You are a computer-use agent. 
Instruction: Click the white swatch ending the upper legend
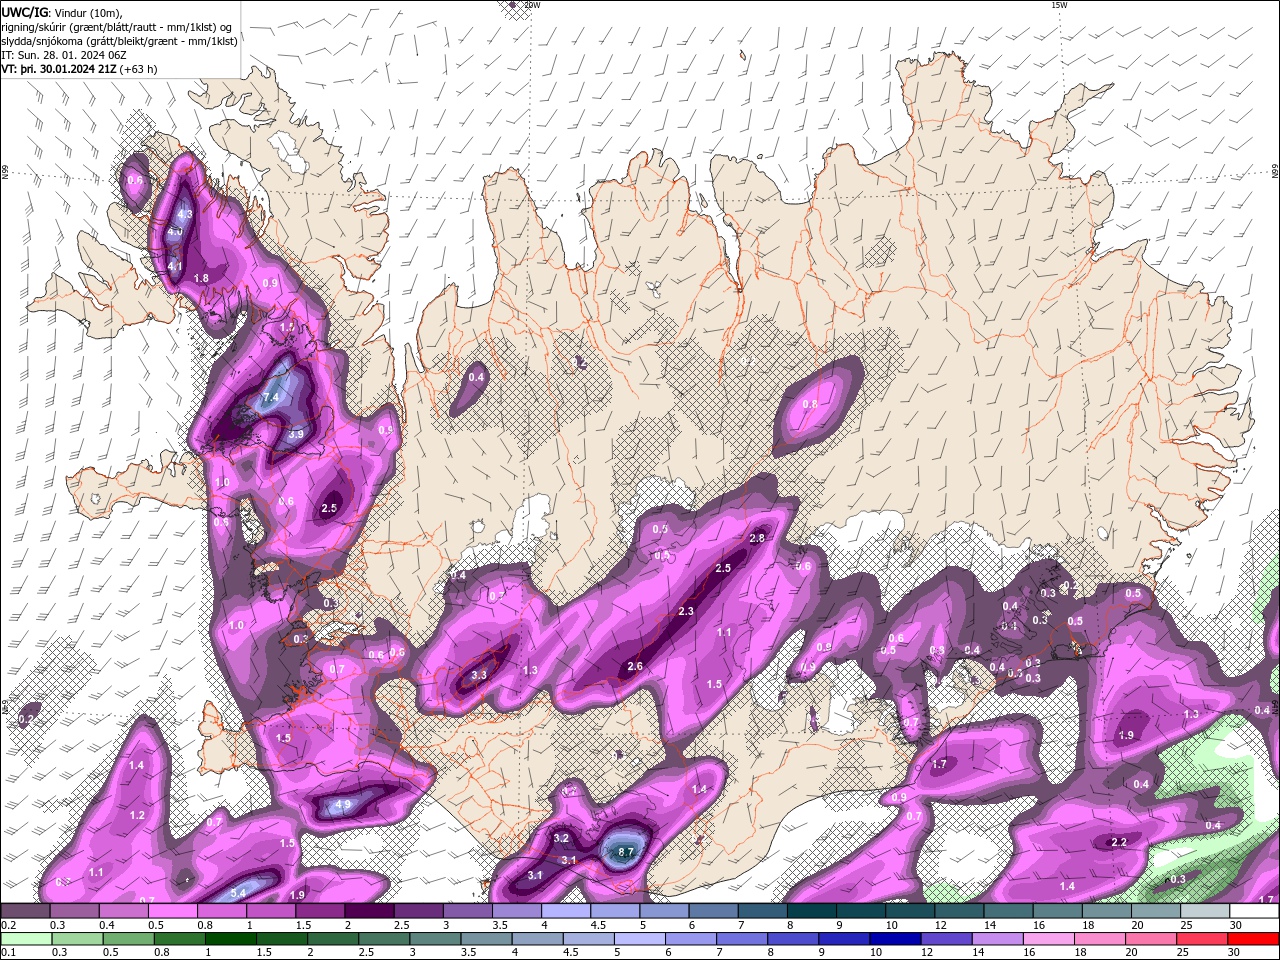click(x=1254, y=911)
